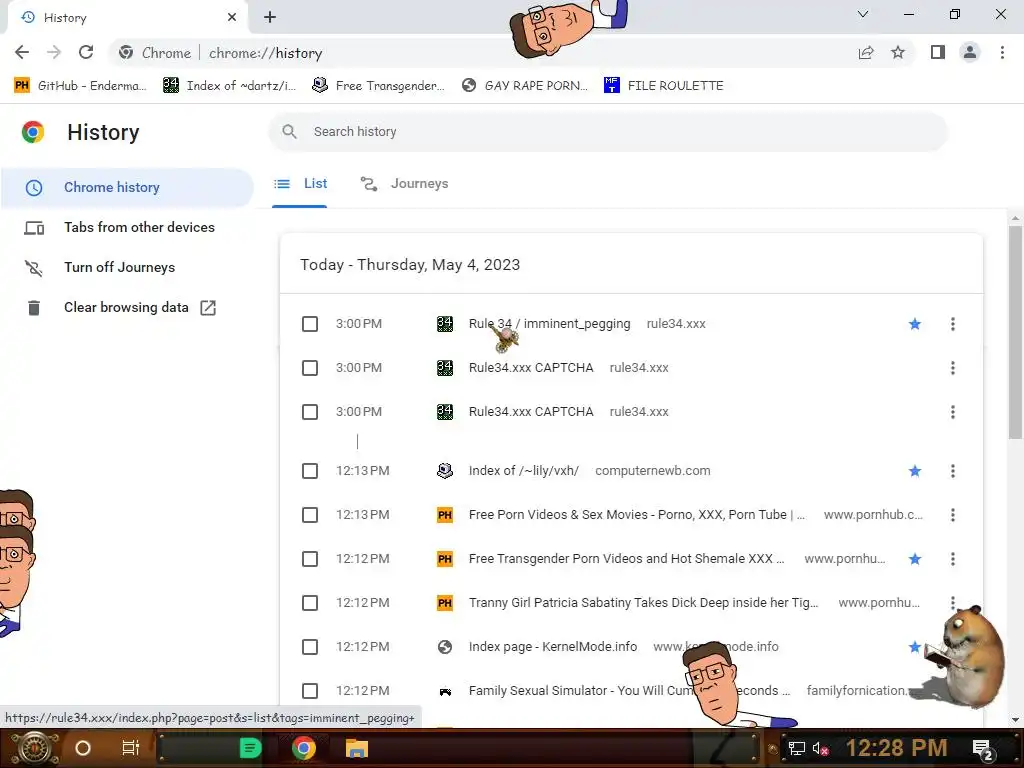Click the blue star on Free Transgender row
This screenshot has height=768, width=1024.
(915, 559)
